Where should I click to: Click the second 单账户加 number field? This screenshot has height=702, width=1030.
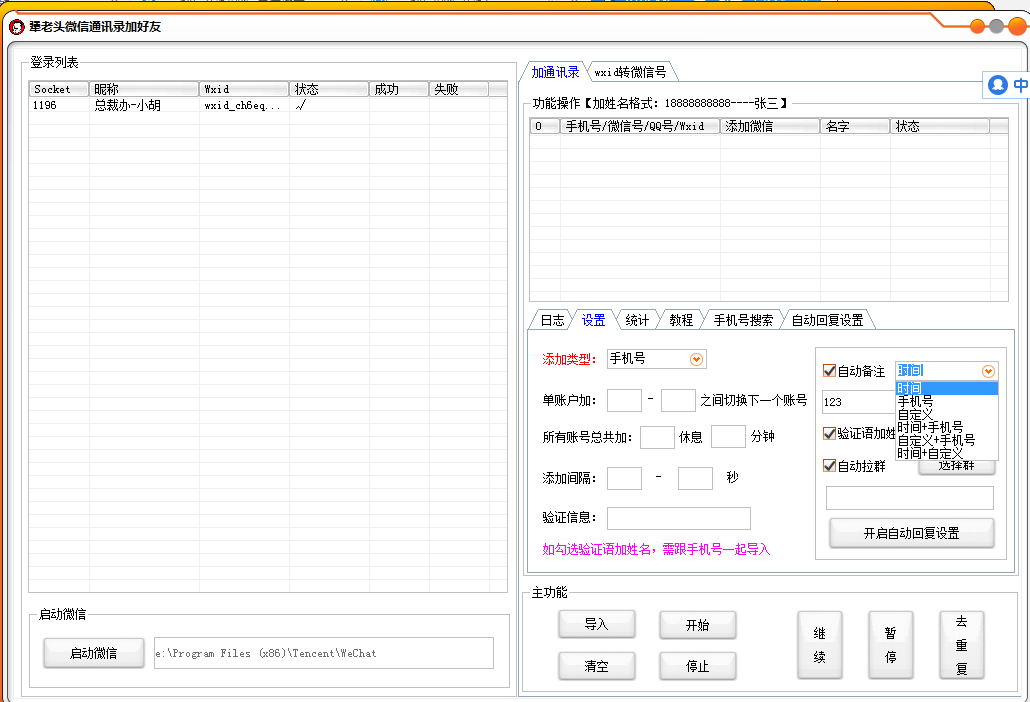coord(678,401)
